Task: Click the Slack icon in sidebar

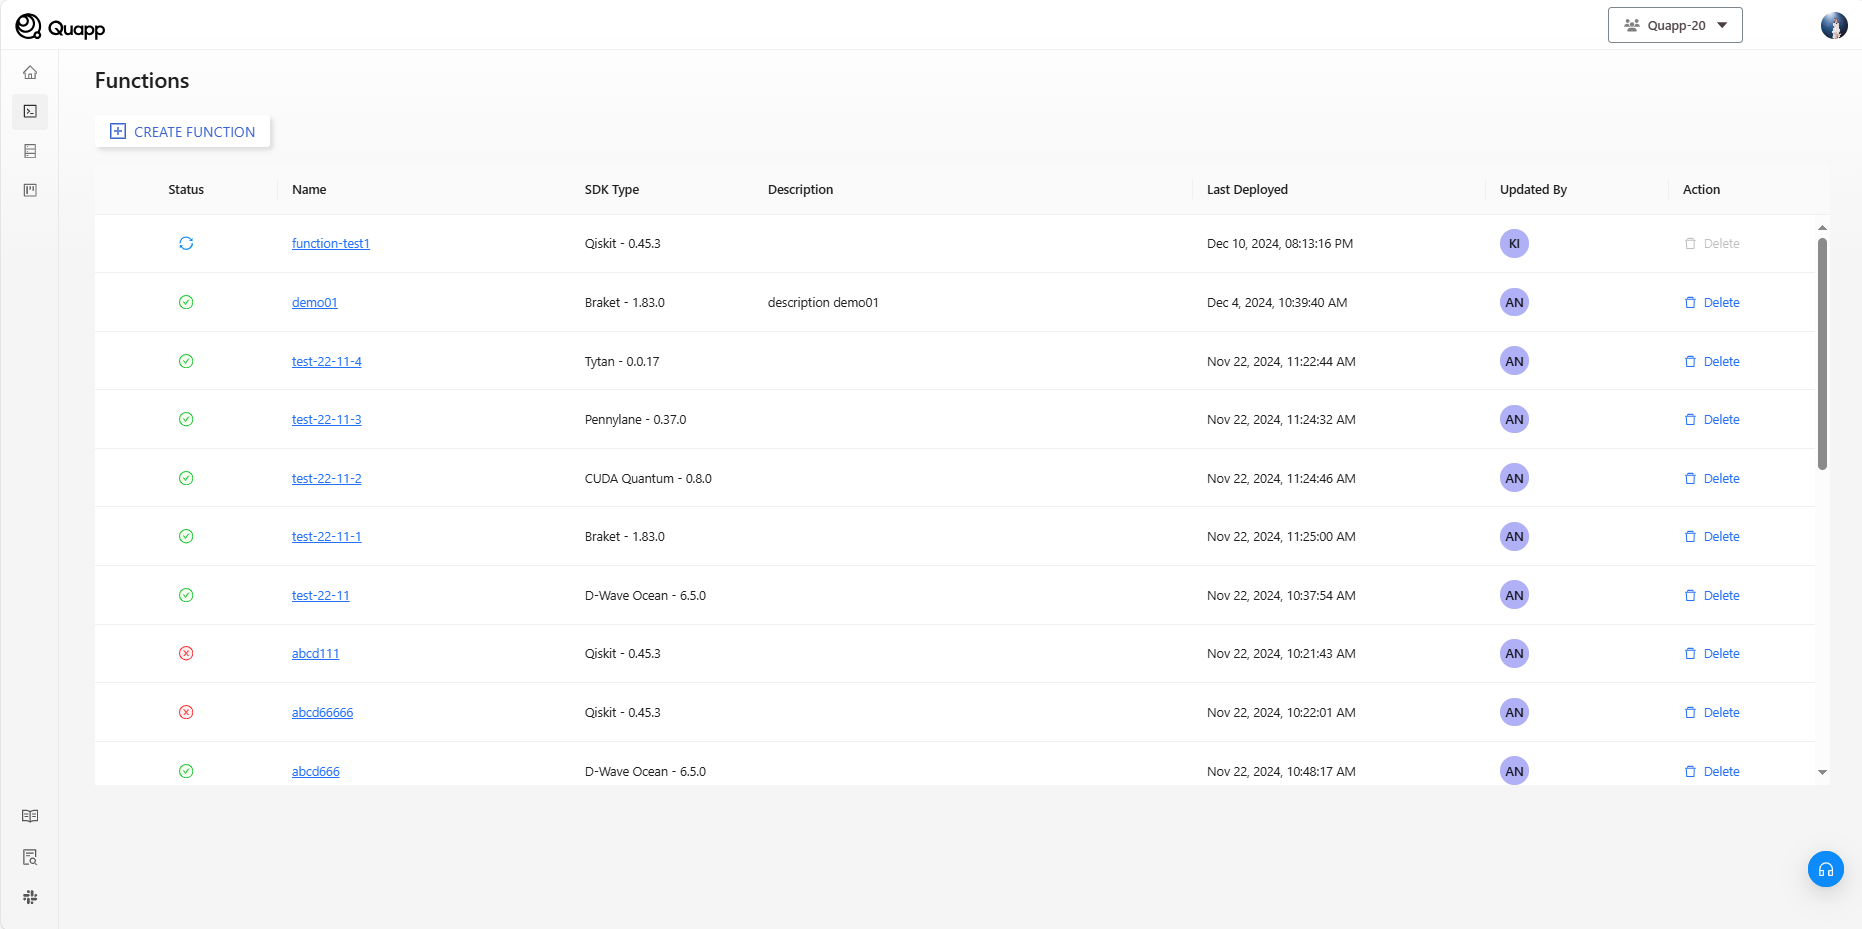Action: pyautogui.click(x=30, y=897)
